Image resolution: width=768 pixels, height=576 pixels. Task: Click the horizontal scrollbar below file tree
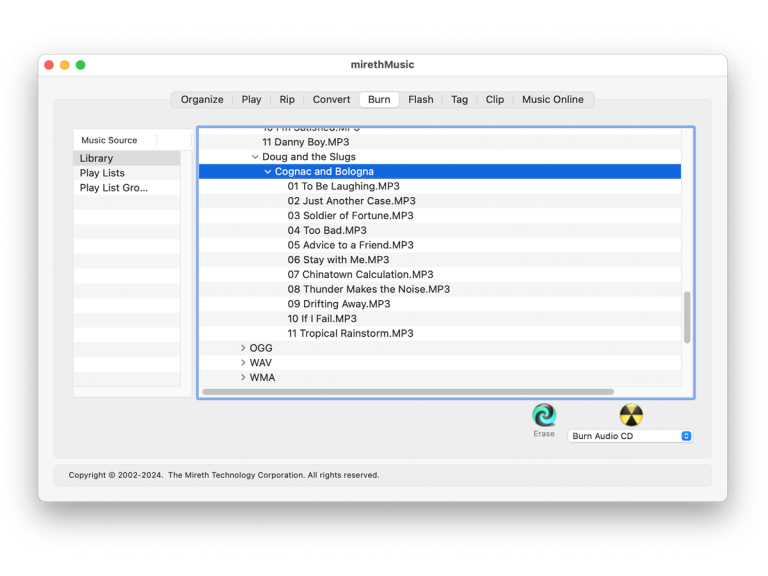(x=408, y=392)
